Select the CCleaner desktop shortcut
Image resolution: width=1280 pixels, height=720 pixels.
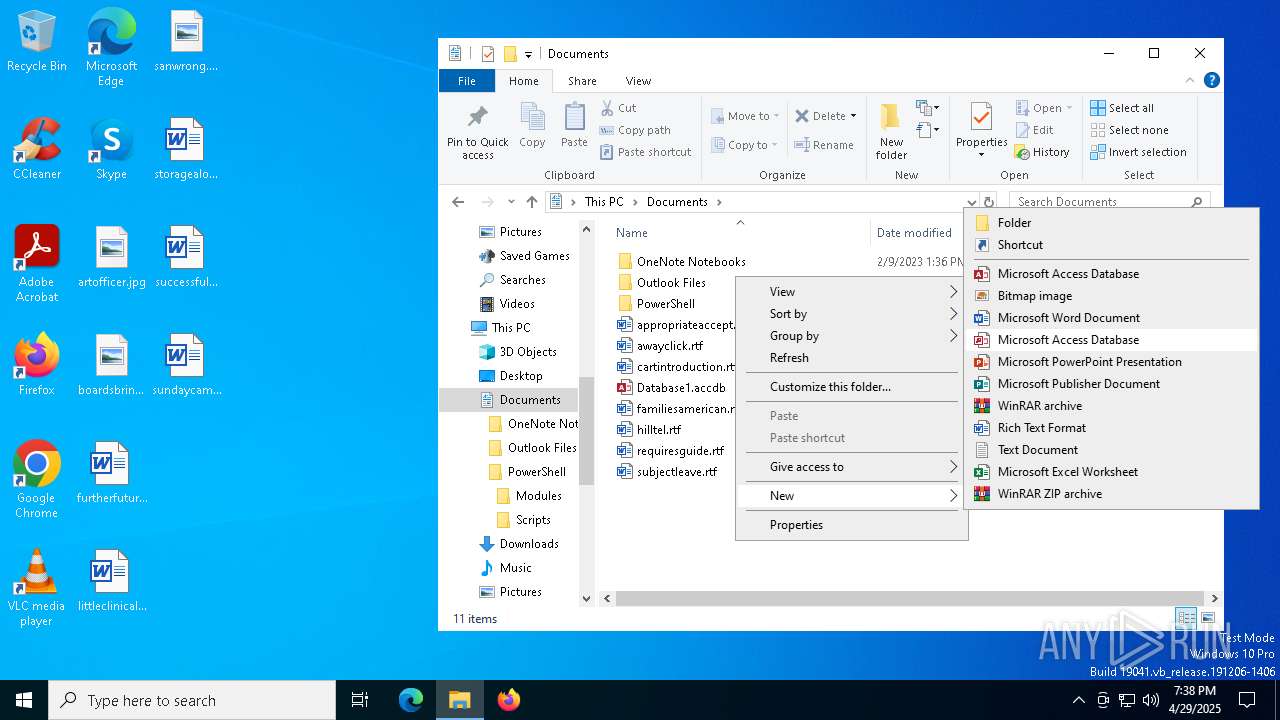[x=37, y=149]
